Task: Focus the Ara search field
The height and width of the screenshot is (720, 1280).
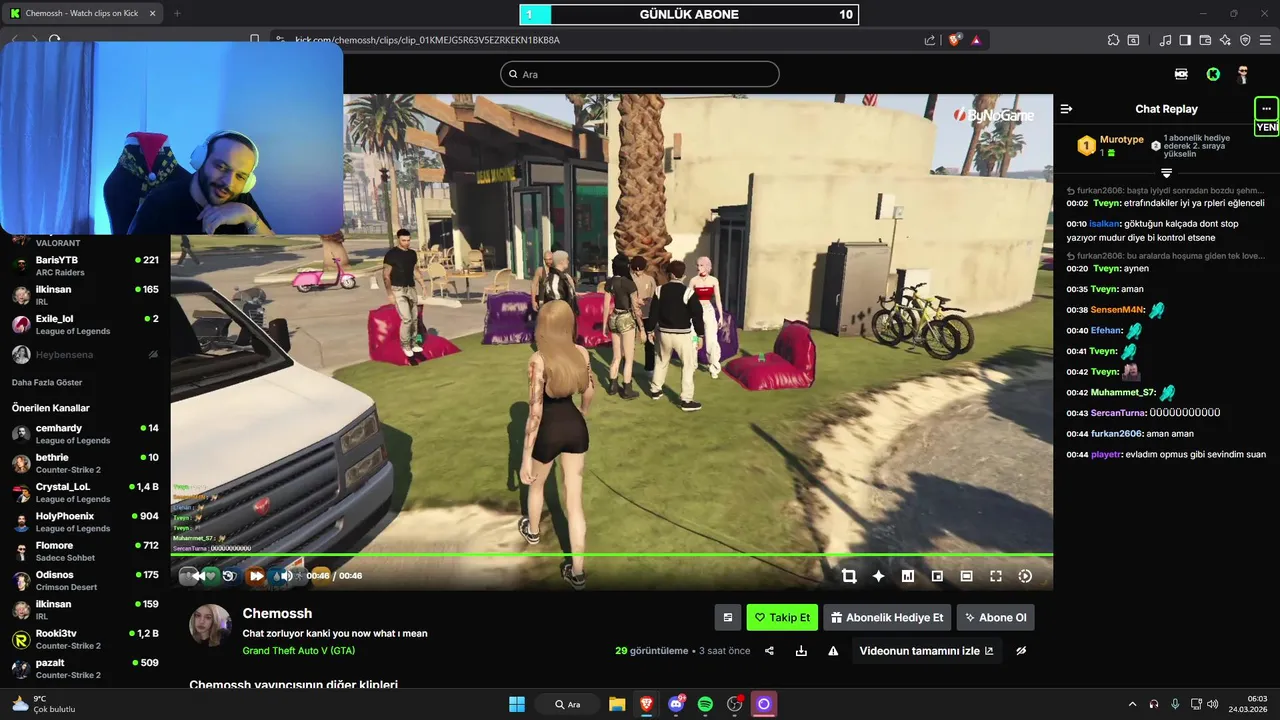Action: 640,74
